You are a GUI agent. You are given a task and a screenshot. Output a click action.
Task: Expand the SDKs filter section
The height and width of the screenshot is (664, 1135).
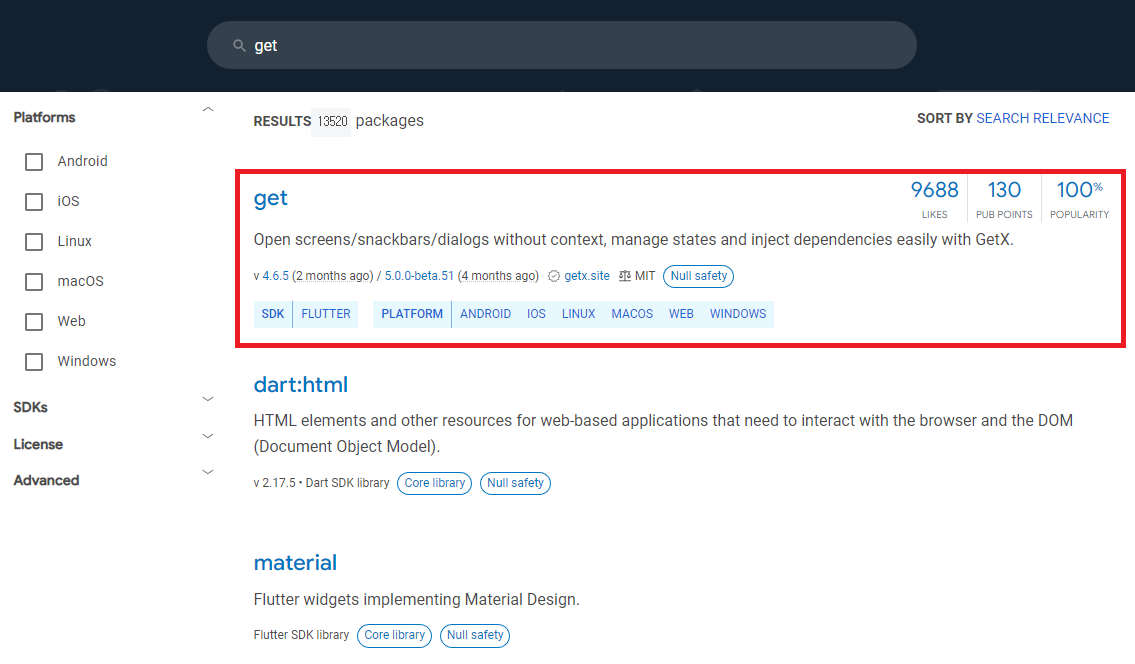tap(208, 399)
